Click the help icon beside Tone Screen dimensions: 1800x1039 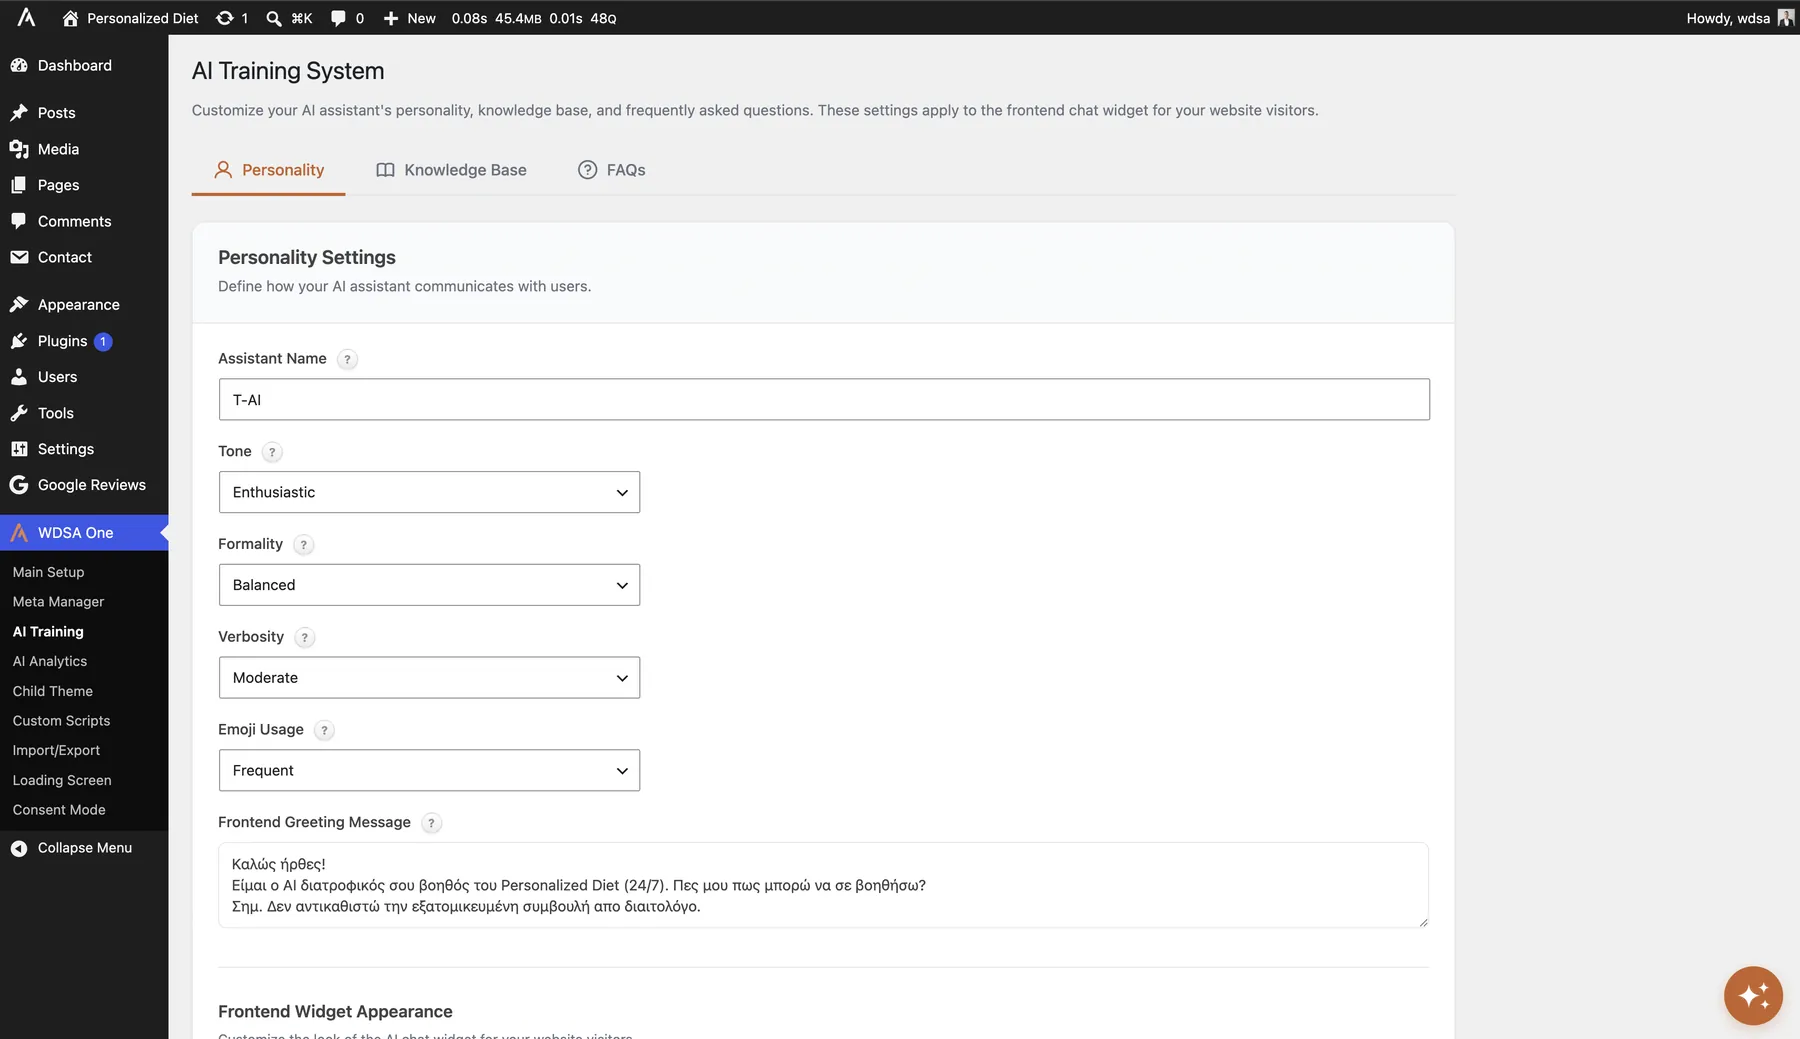coord(272,452)
